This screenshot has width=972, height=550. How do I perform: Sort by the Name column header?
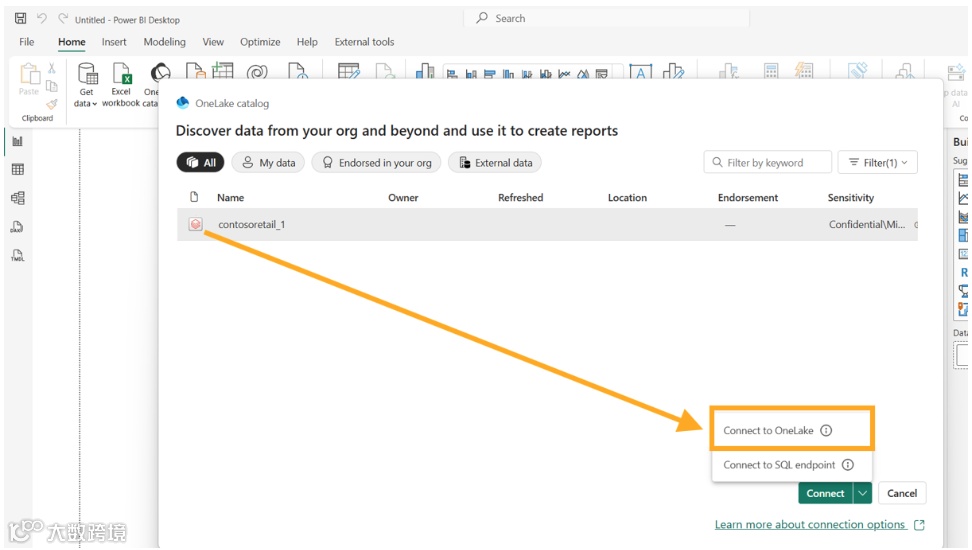click(231, 198)
